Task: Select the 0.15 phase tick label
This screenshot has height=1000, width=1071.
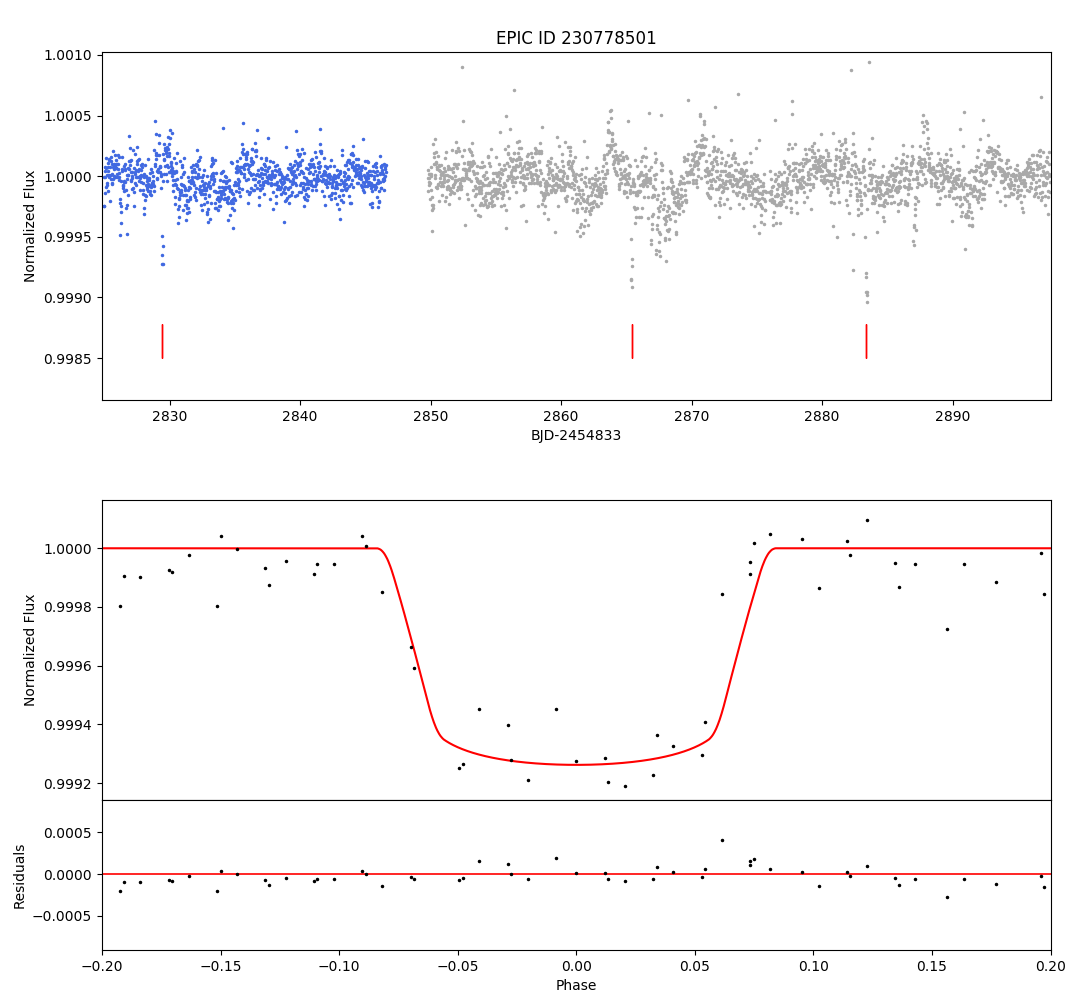Action: pos(932,966)
